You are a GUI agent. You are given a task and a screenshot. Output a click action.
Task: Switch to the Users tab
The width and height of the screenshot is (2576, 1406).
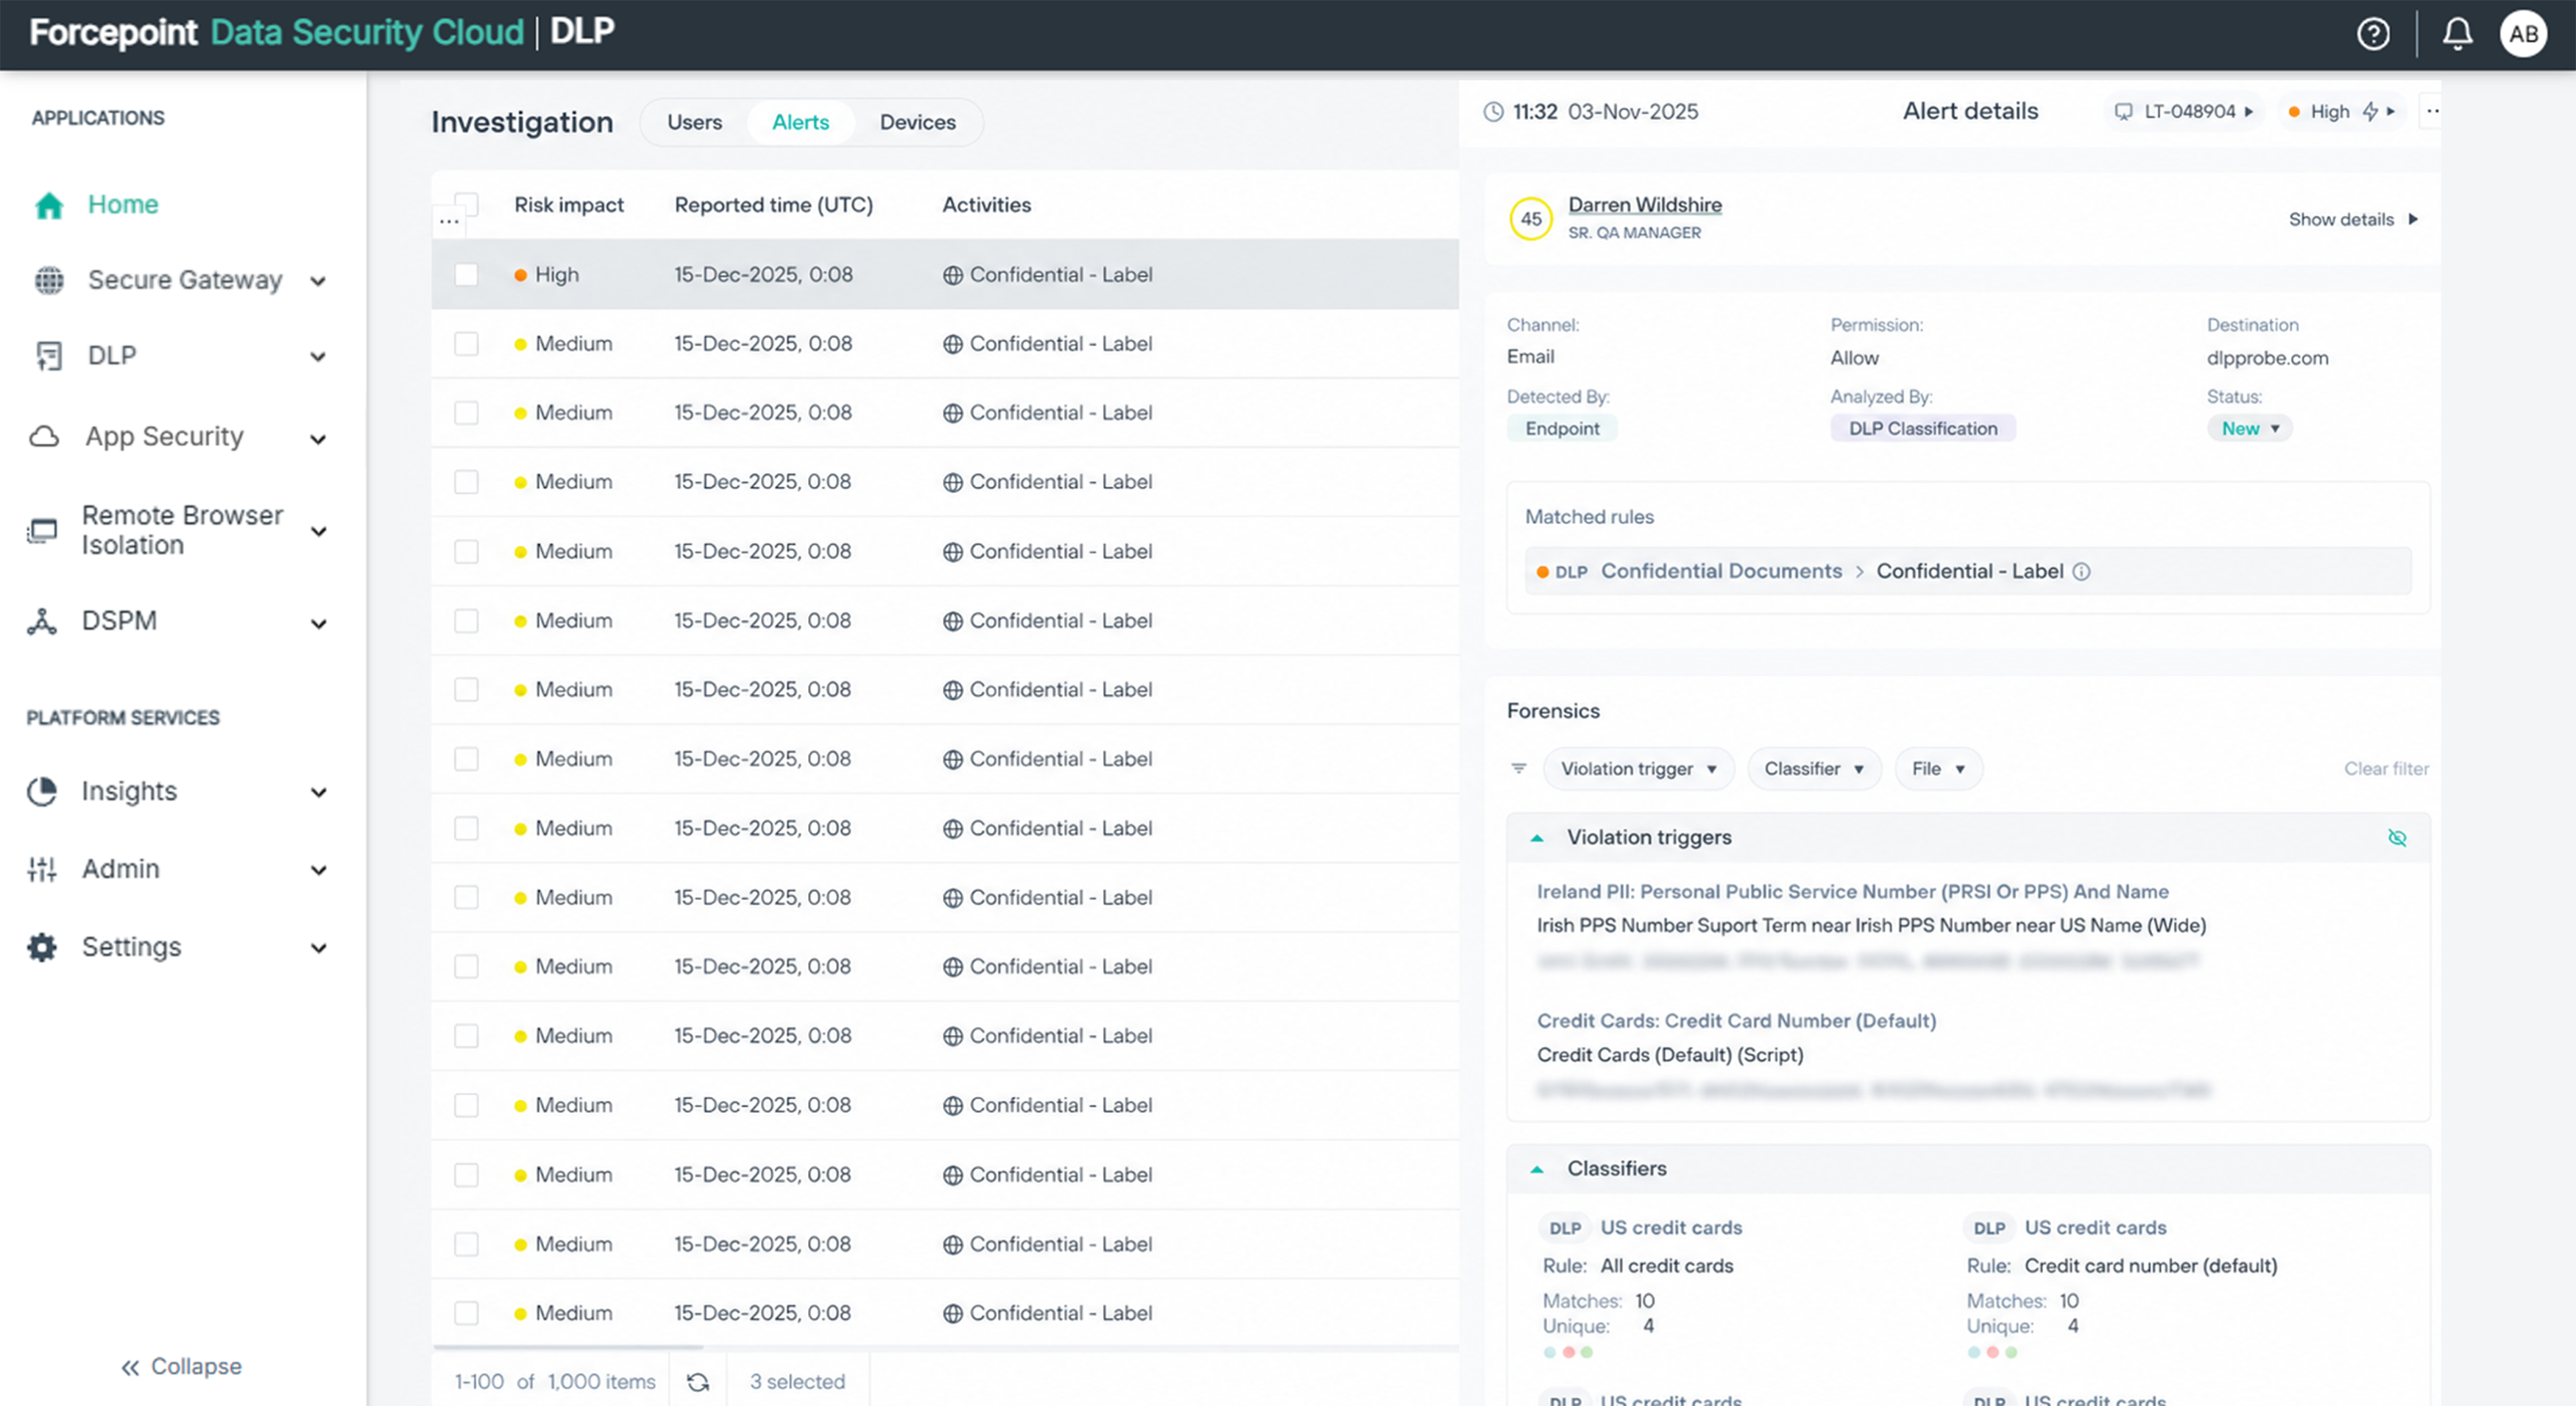694,122
